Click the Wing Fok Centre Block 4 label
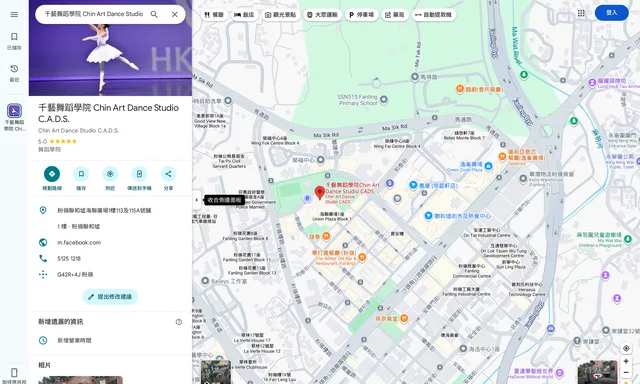This screenshot has width=640, height=384. click(x=275, y=141)
